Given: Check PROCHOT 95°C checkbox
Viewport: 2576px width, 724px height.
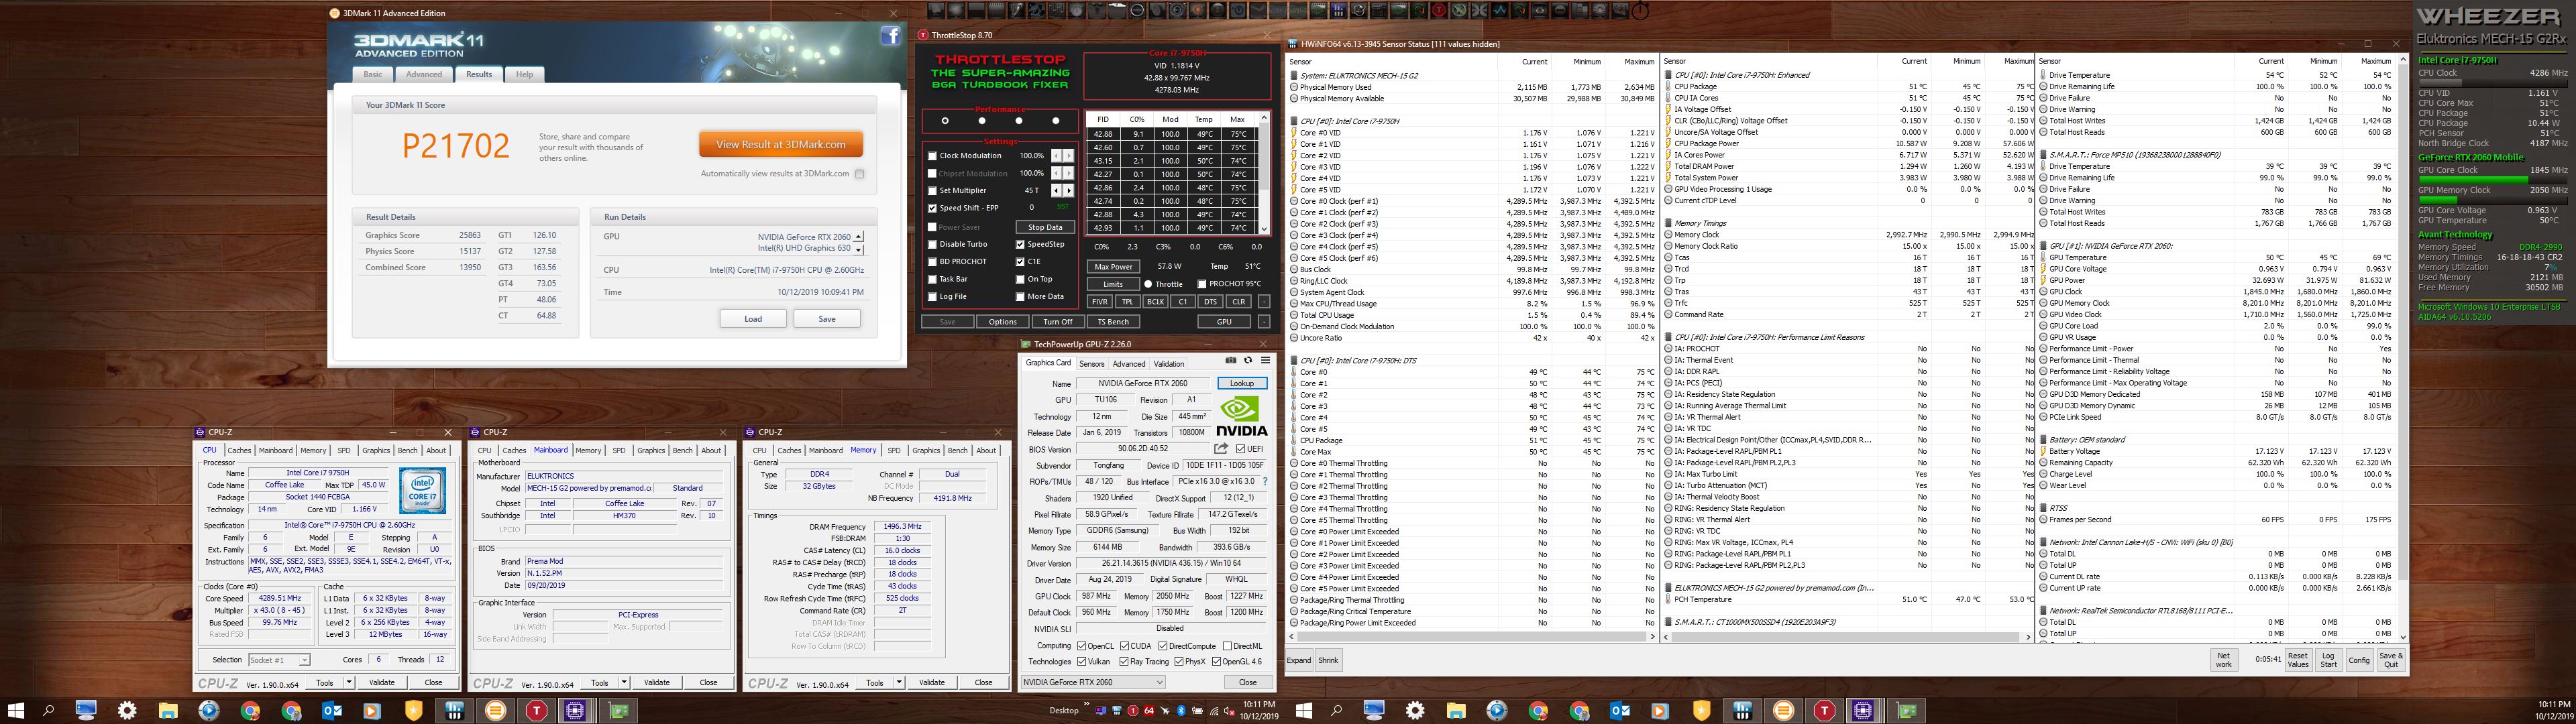Looking at the screenshot, I should [1201, 284].
